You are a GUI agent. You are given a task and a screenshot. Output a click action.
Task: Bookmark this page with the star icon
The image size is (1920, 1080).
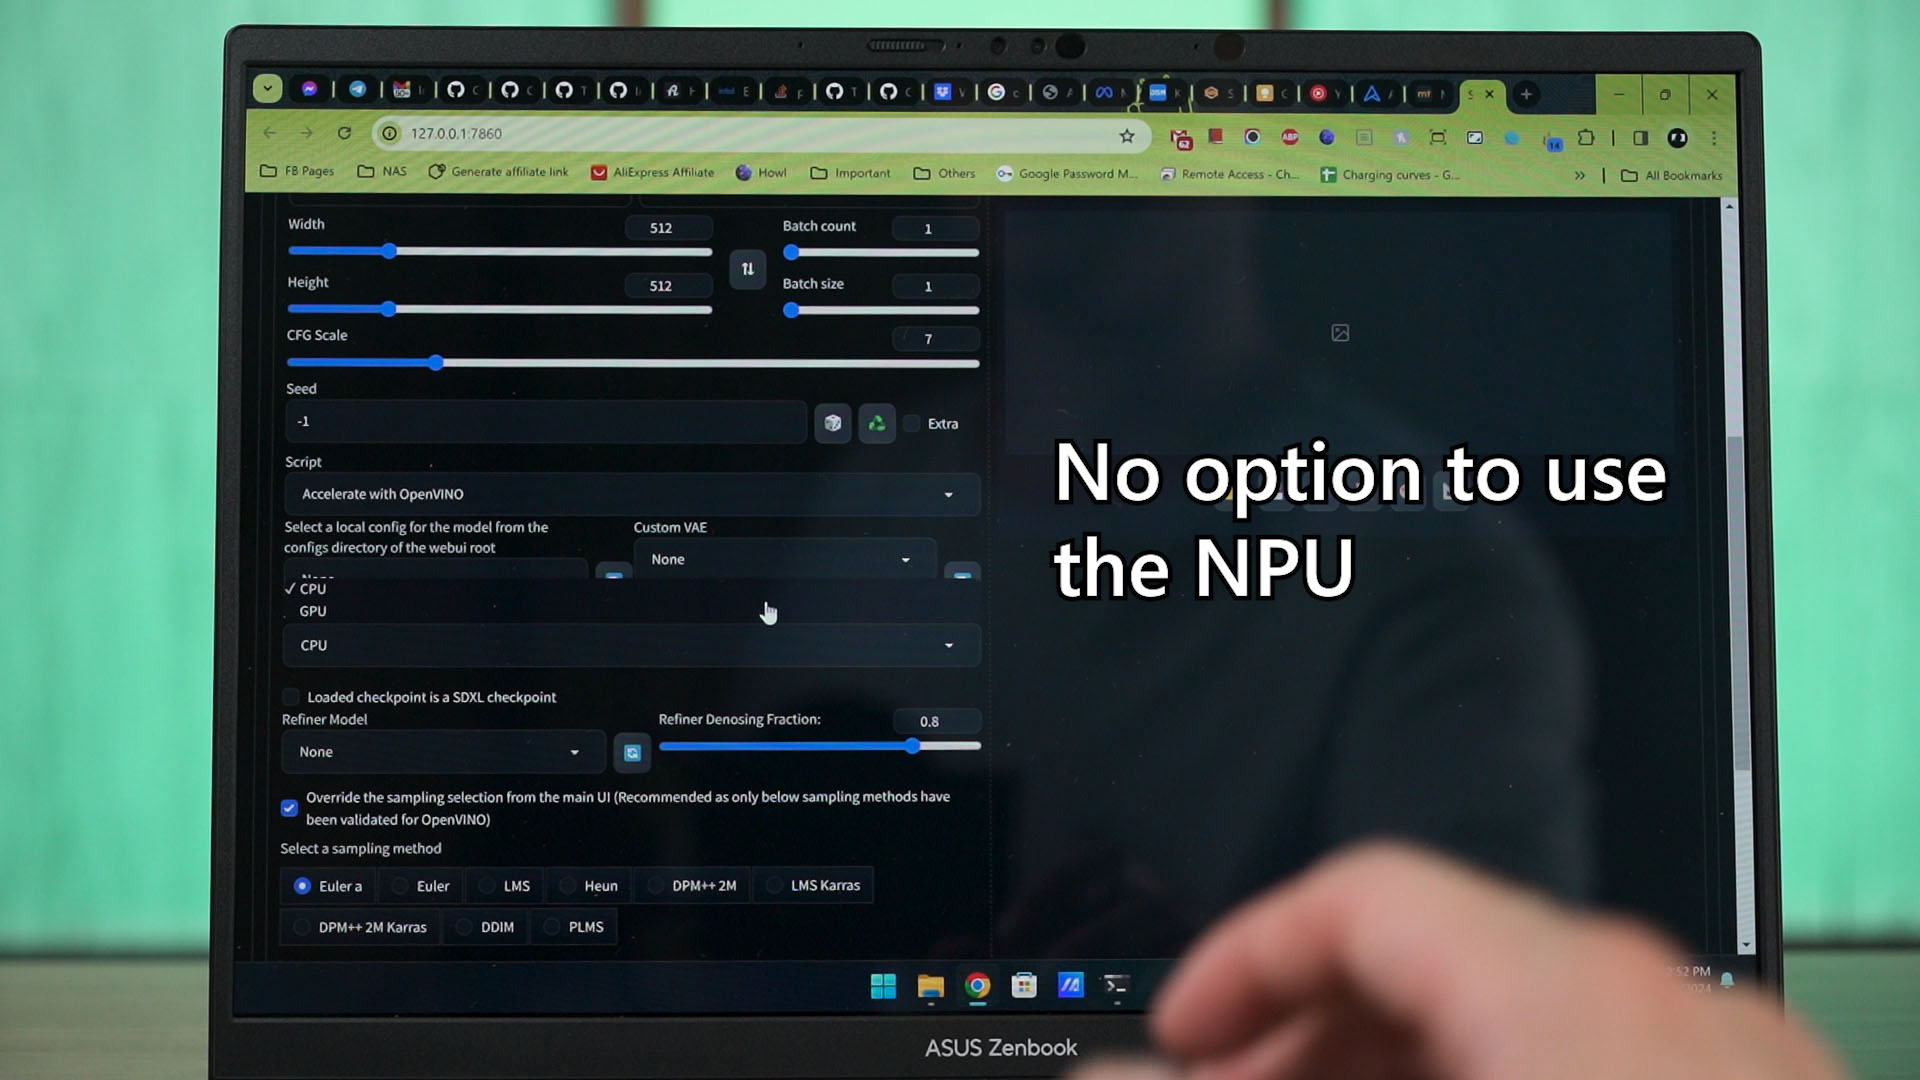click(x=1127, y=136)
